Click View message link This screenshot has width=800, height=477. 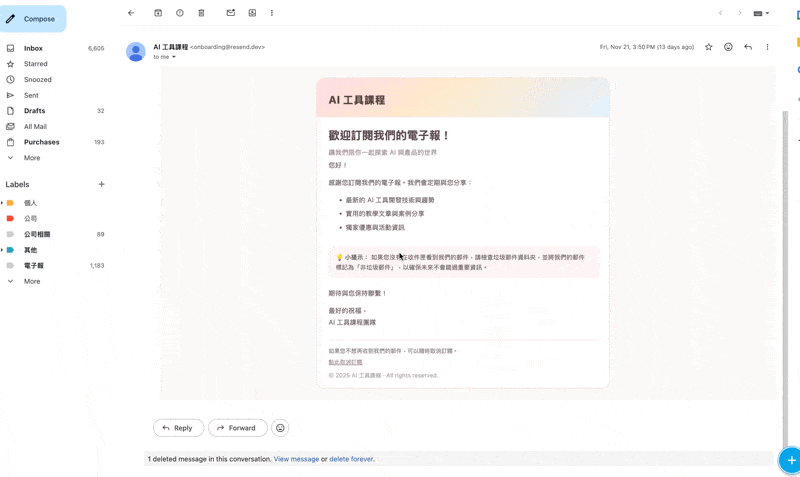pos(296,459)
